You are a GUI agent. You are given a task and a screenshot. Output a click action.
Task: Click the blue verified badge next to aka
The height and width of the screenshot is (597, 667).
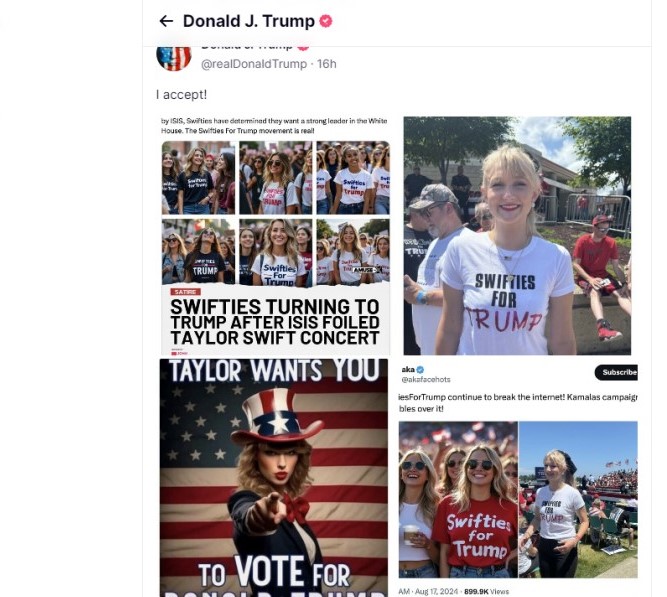421,369
